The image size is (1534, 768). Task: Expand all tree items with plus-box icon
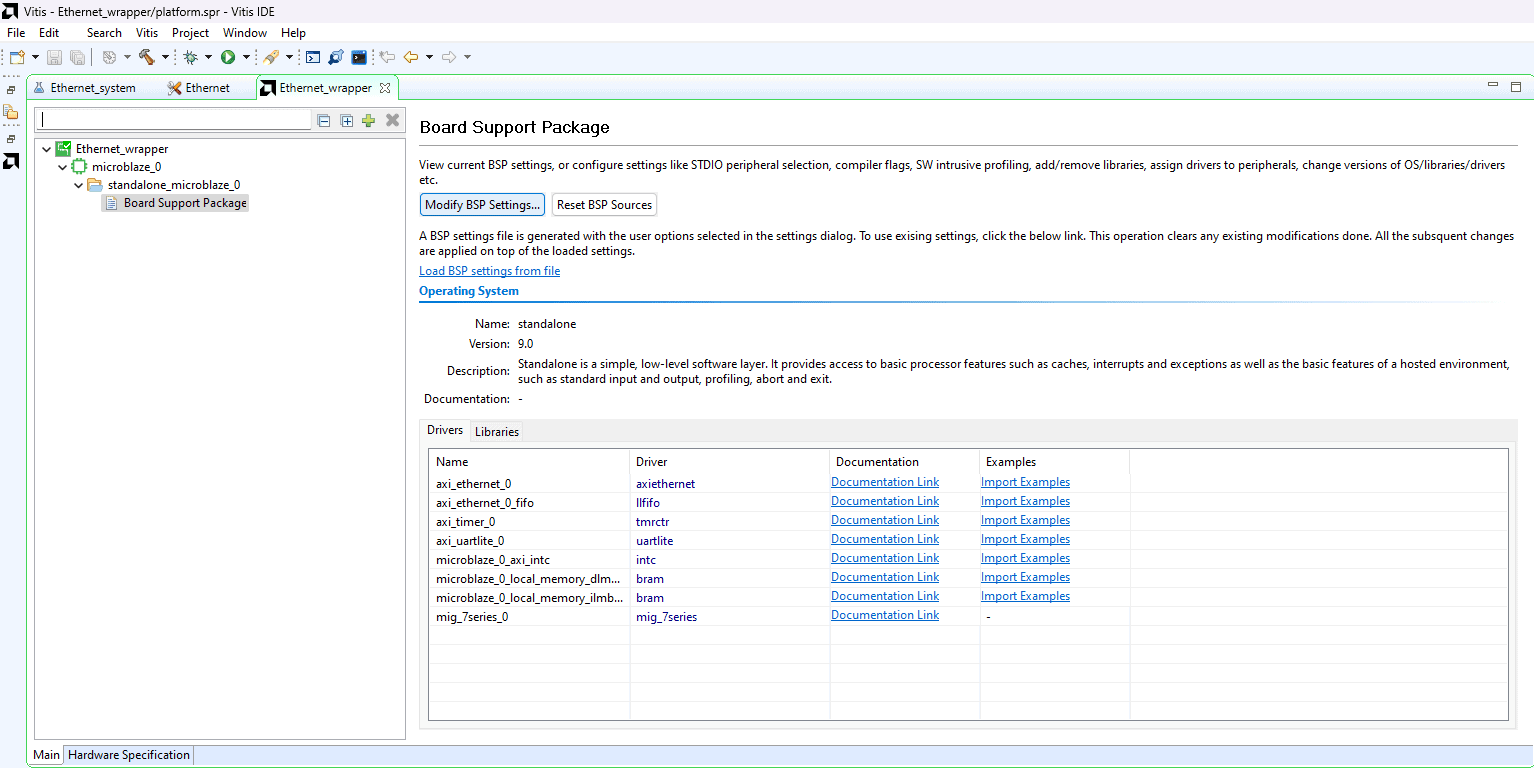point(347,120)
